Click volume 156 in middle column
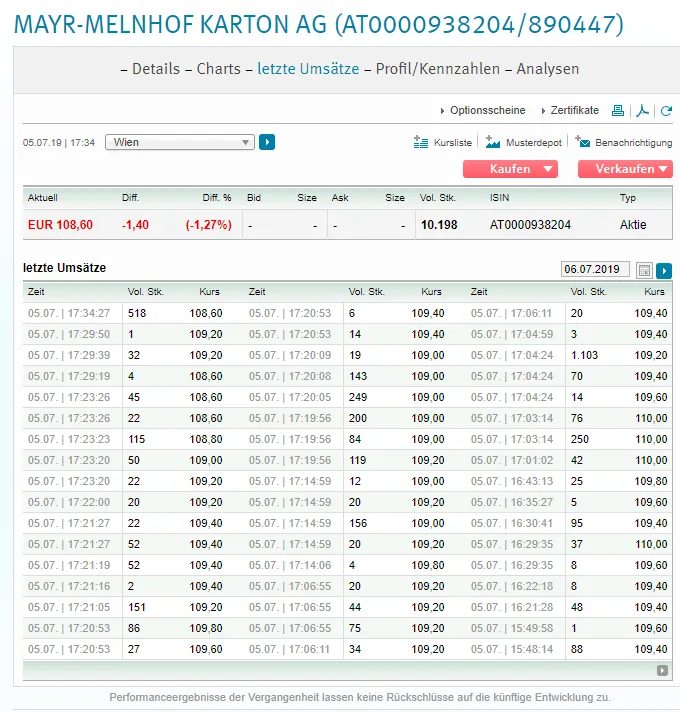680x712 pixels. point(358,523)
